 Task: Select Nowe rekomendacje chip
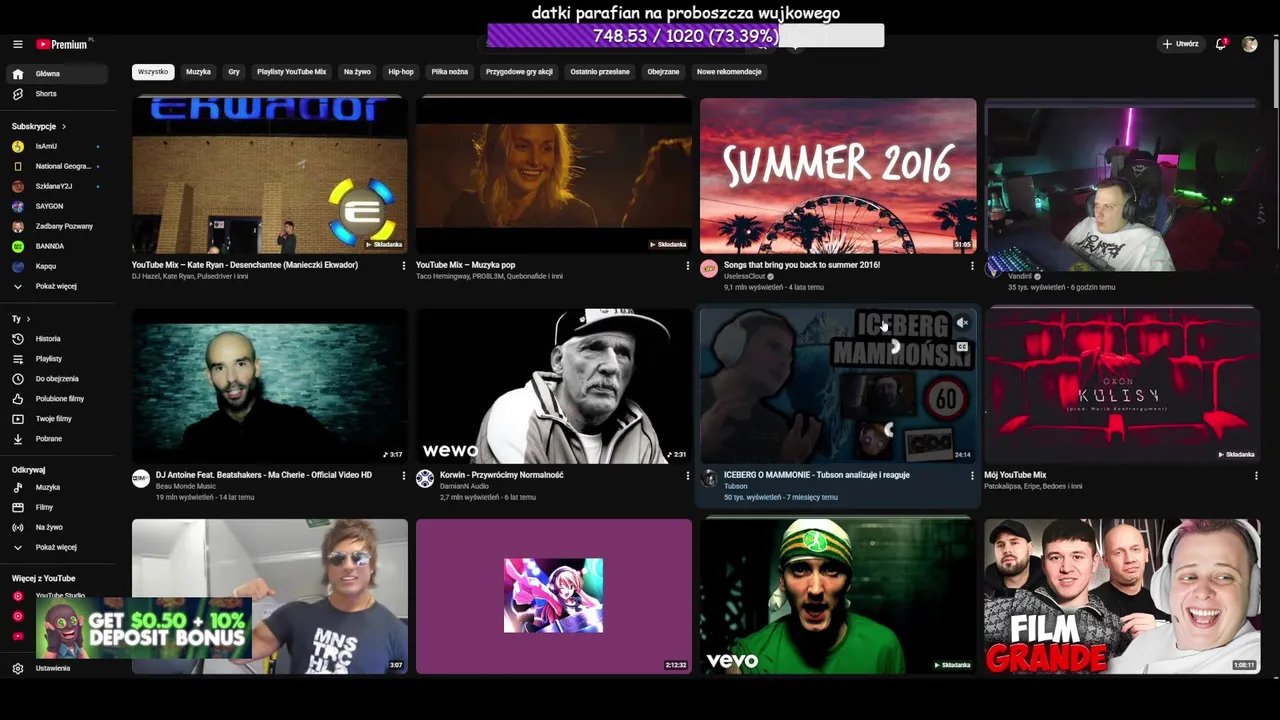click(x=729, y=72)
